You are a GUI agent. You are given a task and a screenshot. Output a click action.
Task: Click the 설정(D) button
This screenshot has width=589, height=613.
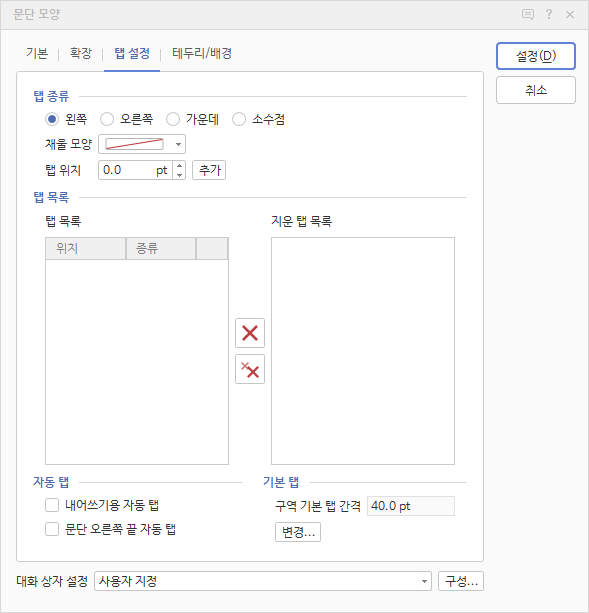[x=536, y=56]
